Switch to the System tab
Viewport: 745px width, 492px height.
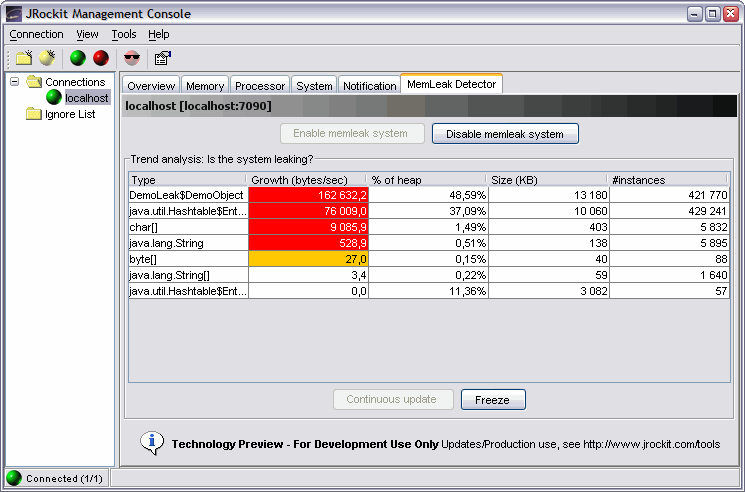pos(314,85)
